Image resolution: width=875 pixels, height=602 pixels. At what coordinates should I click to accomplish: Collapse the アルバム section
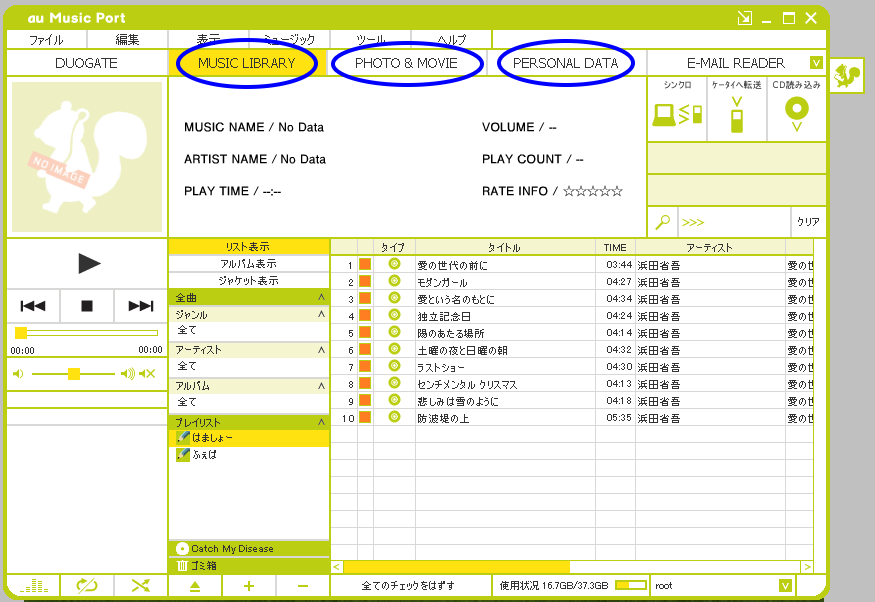tap(321, 386)
